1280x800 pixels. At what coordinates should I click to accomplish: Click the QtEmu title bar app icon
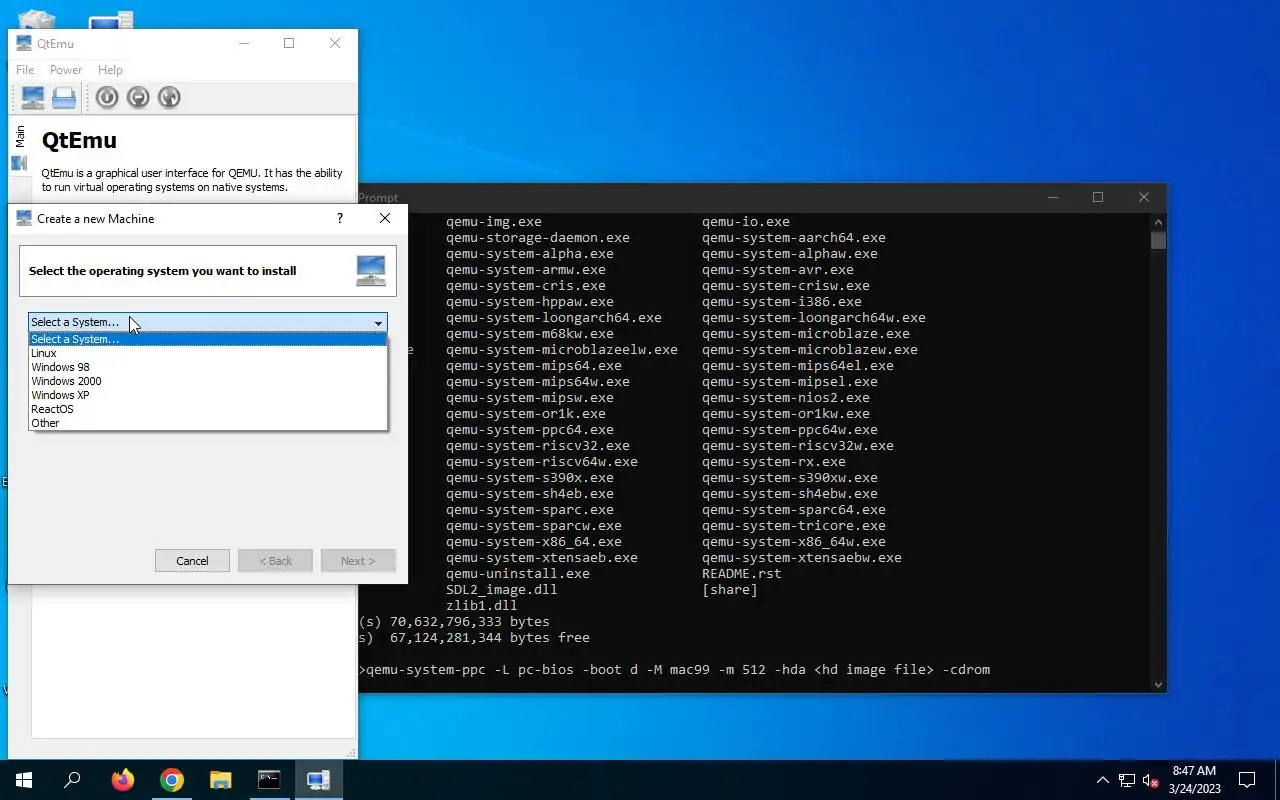[x=24, y=43]
